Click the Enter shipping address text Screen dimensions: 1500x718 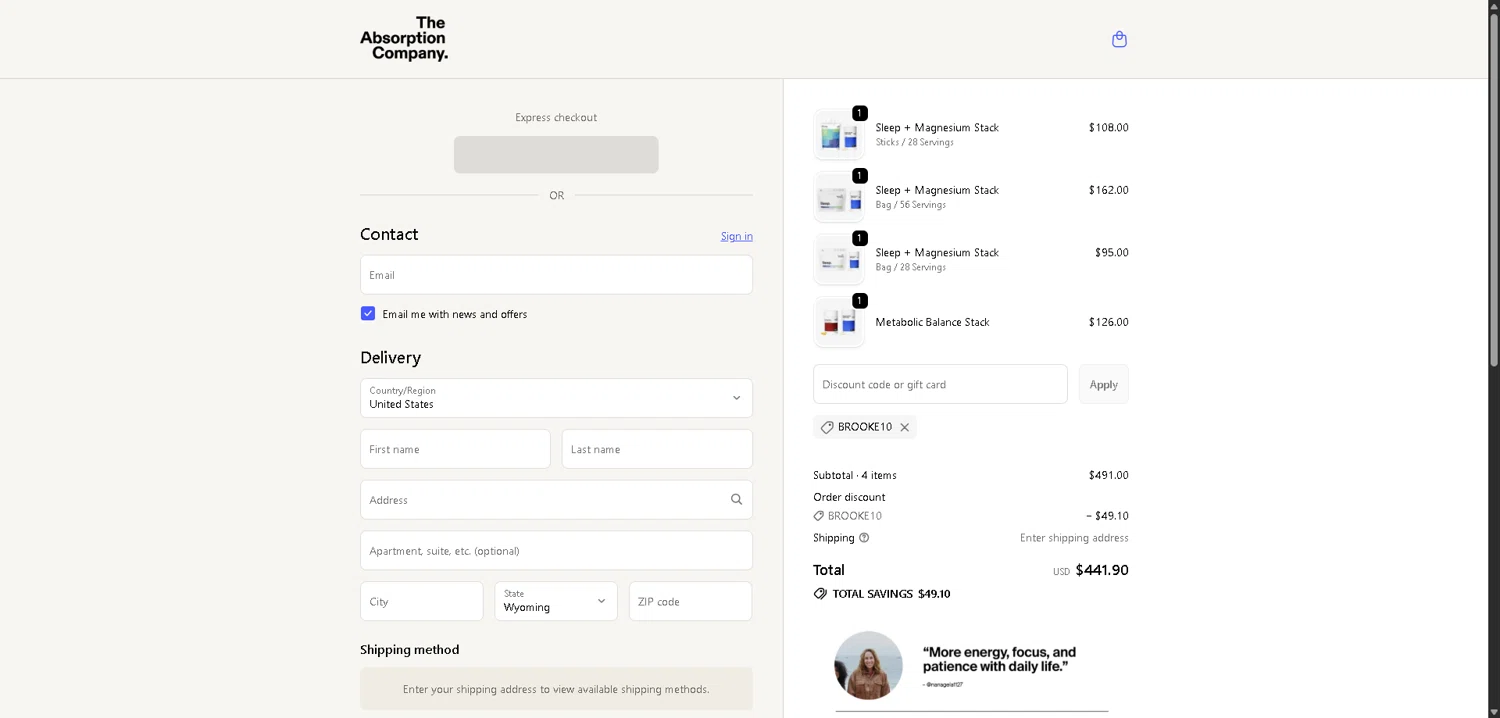(1074, 538)
